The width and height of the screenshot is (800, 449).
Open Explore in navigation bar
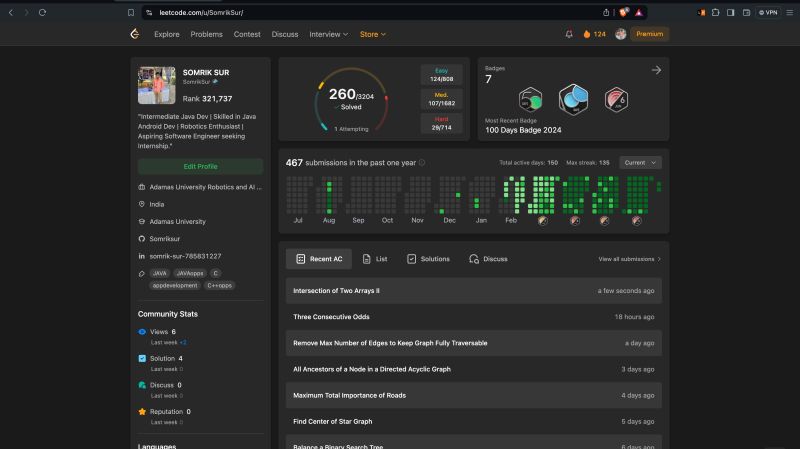[167, 34]
